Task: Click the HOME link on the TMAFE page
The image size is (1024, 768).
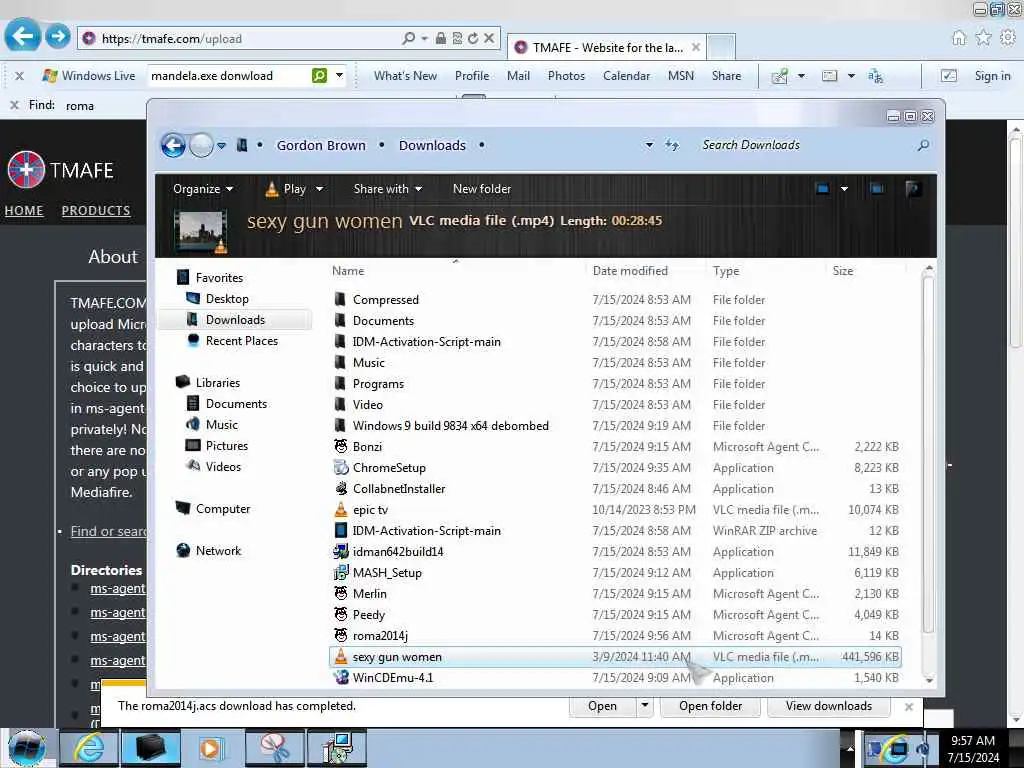Action: pos(24,210)
